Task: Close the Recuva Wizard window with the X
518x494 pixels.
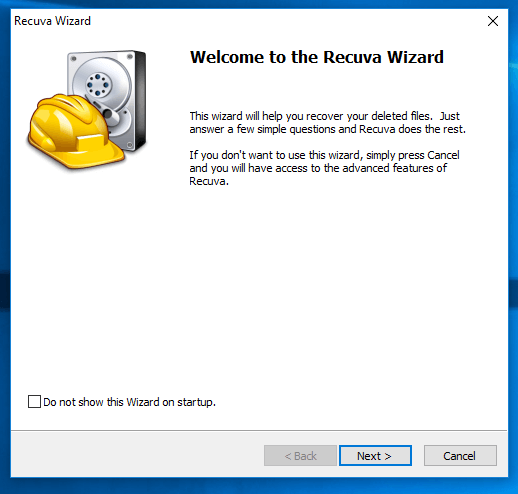Action: pyautogui.click(x=493, y=21)
